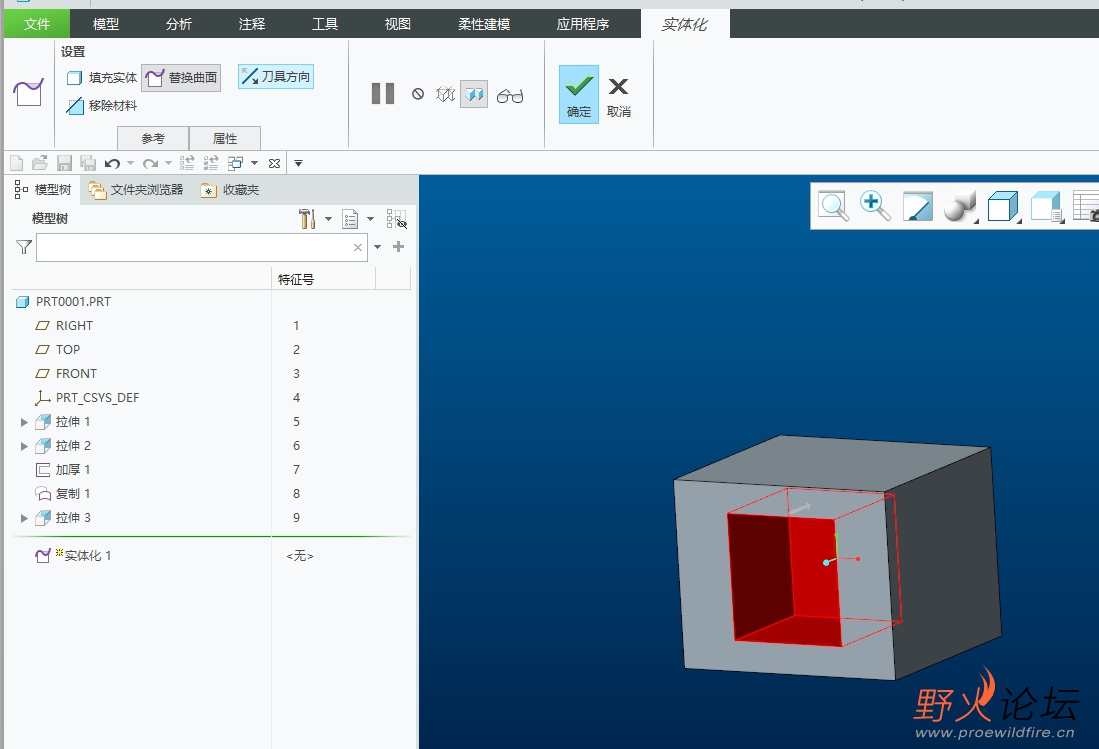Screen dimensions: 1099x749
Task: Click the second regenerate manager icon
Action: [211, 163]
